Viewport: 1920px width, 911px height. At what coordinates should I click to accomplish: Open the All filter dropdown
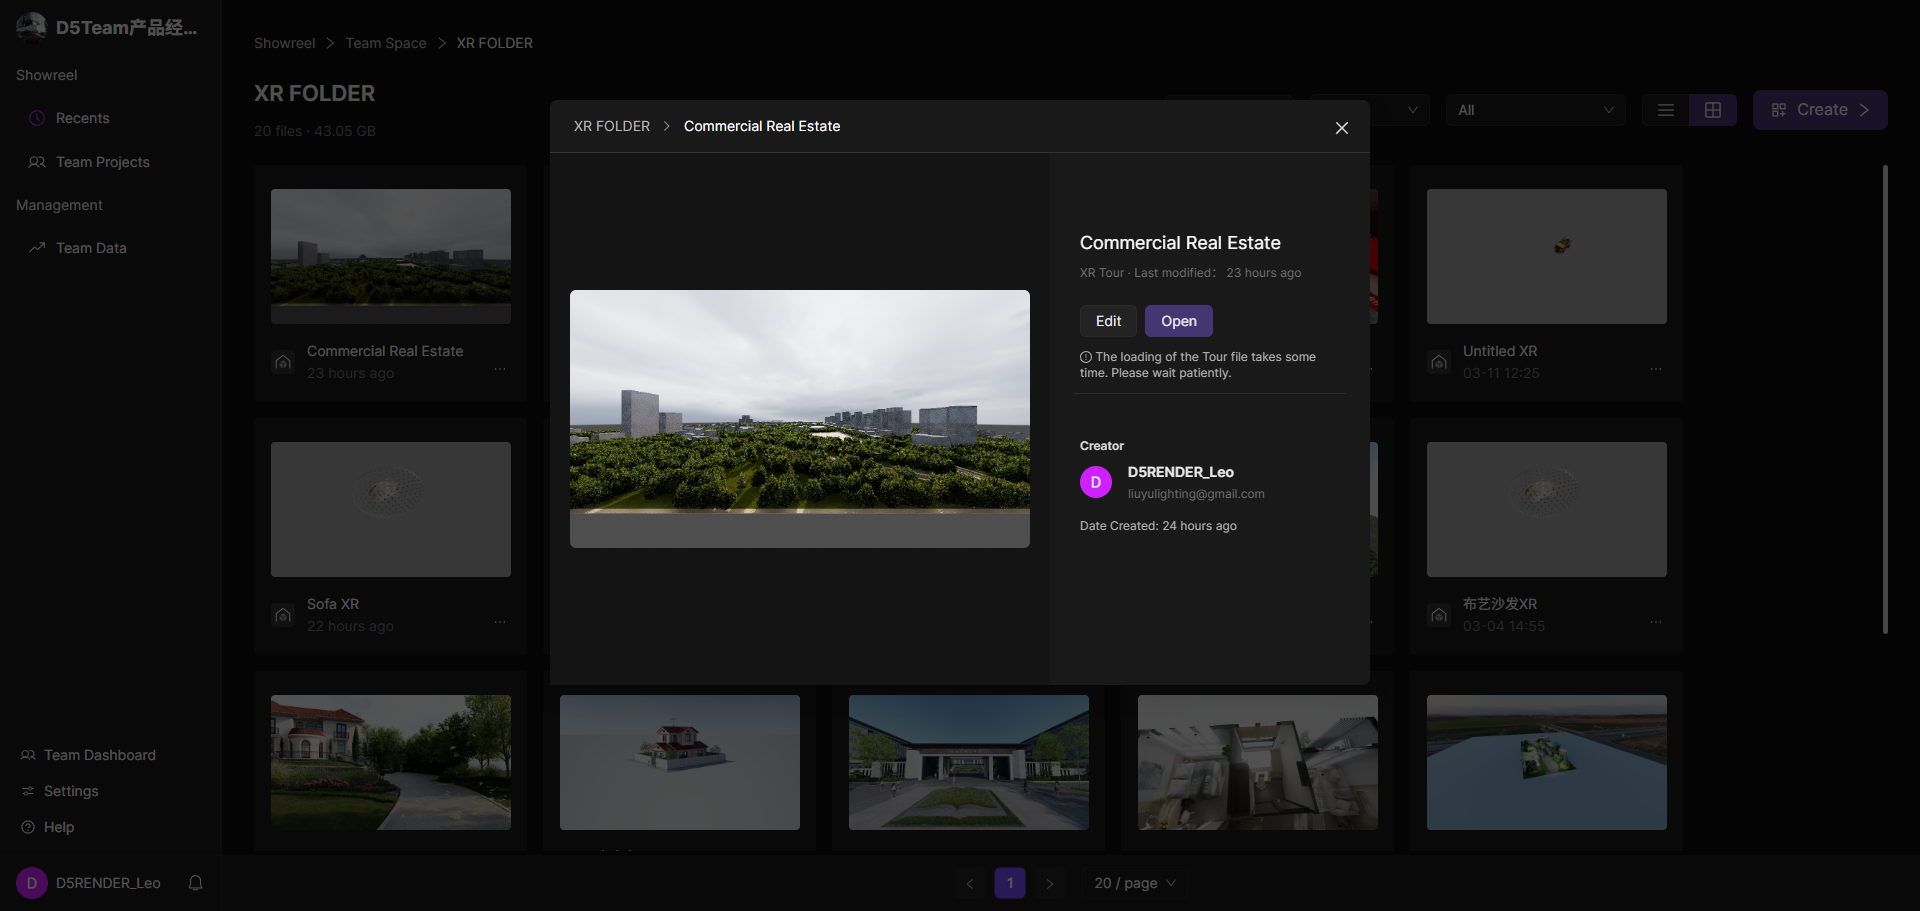point(1535,110)
